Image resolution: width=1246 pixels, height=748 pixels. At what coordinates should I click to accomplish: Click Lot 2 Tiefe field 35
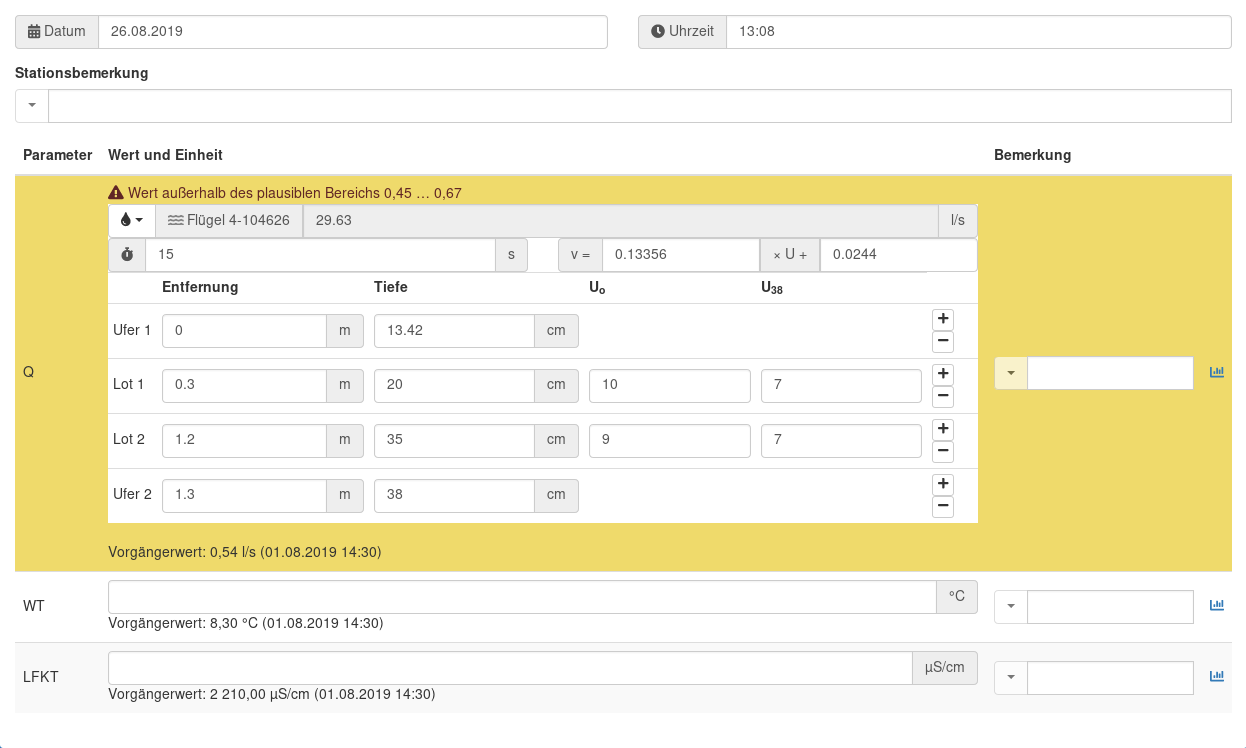click(455, 441)
